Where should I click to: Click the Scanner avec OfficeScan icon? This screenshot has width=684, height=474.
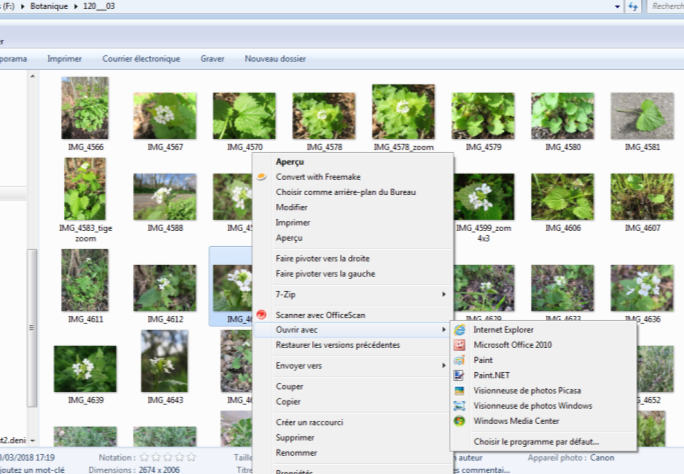pos(263,314)
